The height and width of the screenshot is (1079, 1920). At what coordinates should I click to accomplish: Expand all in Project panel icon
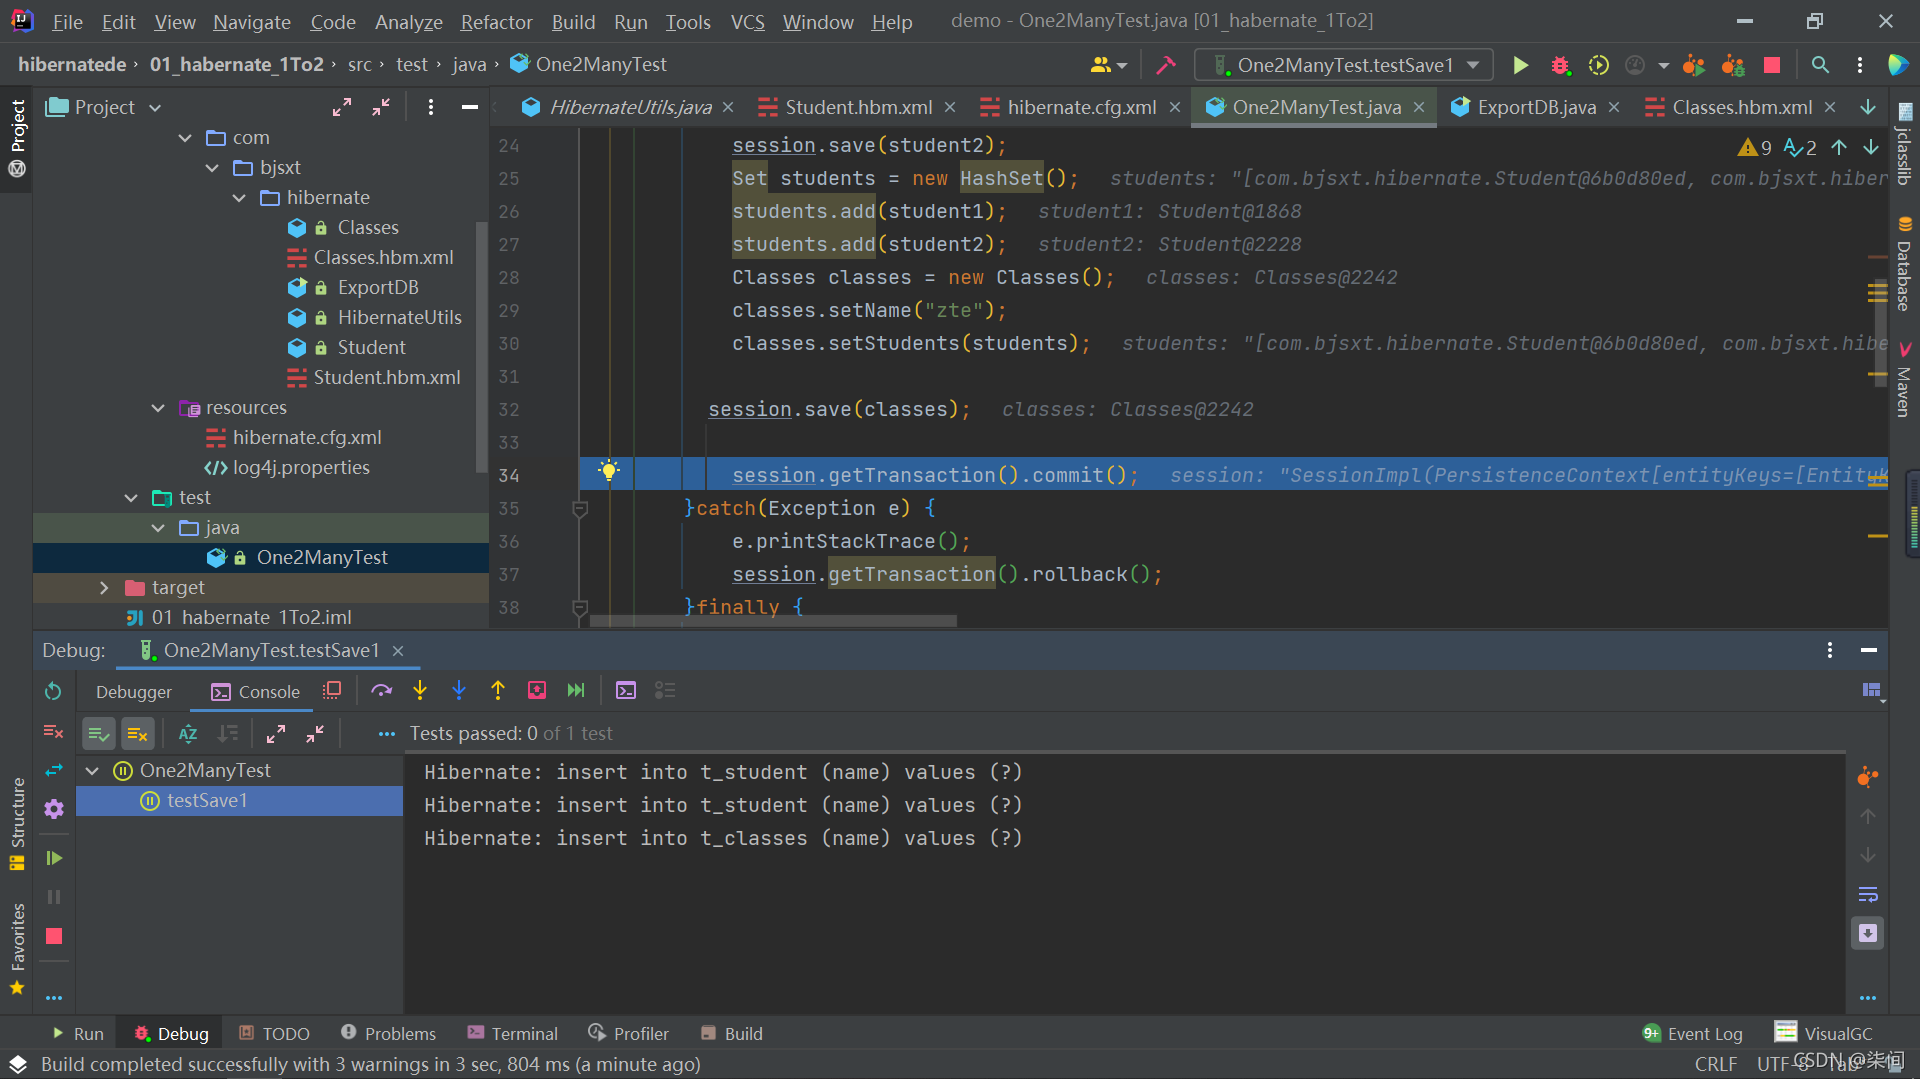click(342, 107)
